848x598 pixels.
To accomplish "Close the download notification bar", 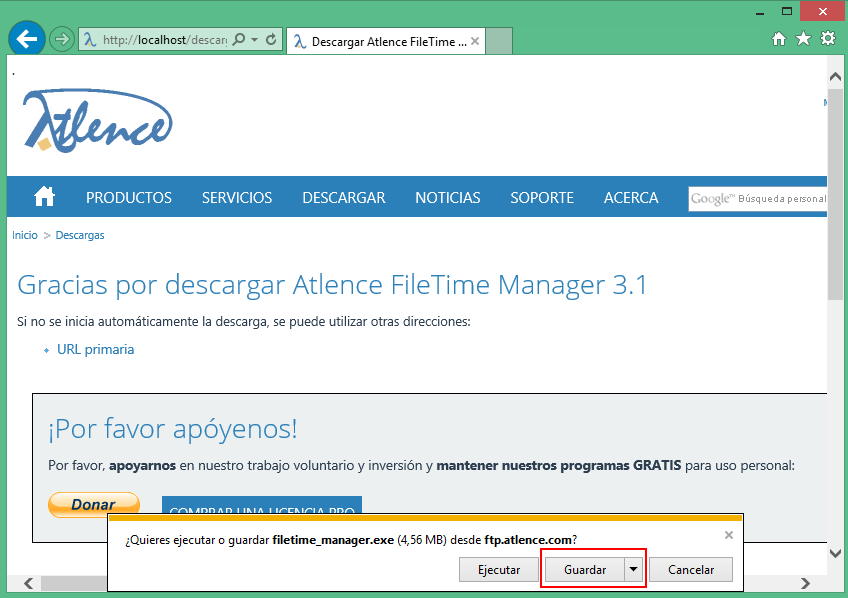I will coord(728,535).
